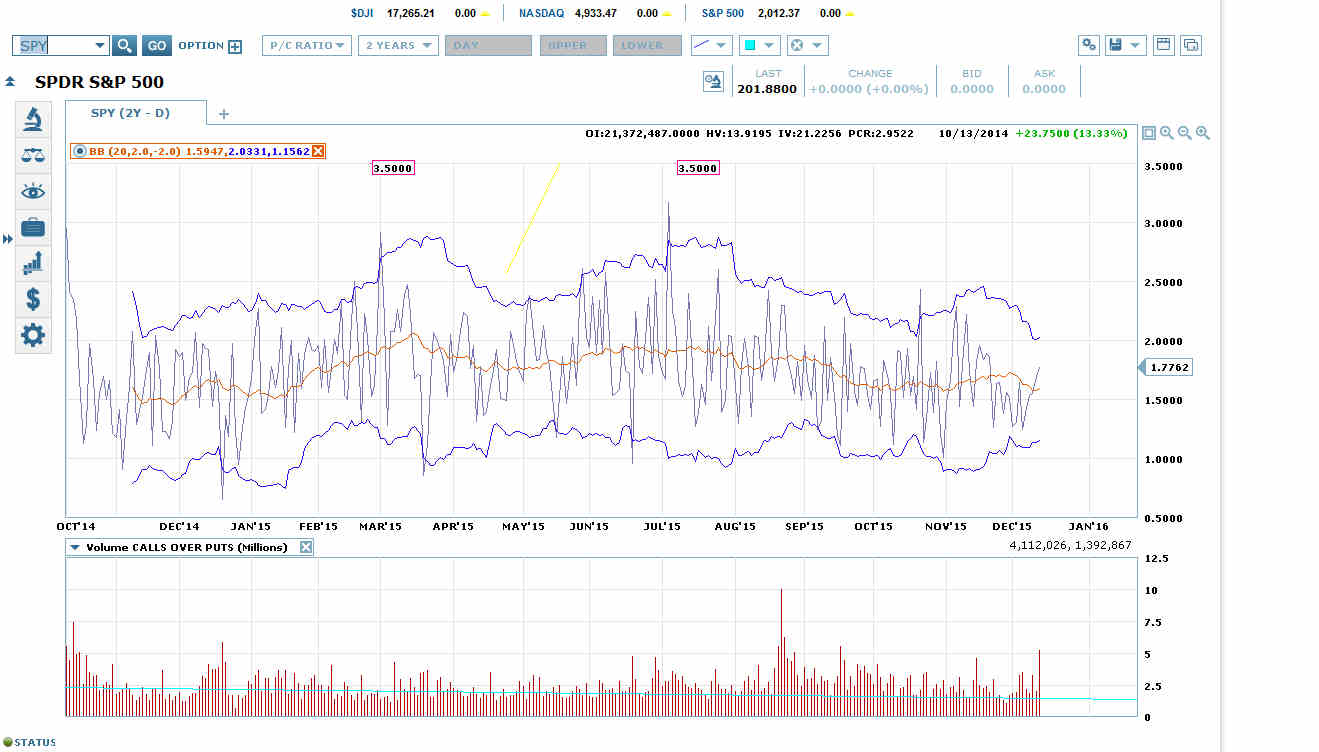Click the STATUS indicator at bottom left
Screen dimensions: 1319x752
(31, 742)
